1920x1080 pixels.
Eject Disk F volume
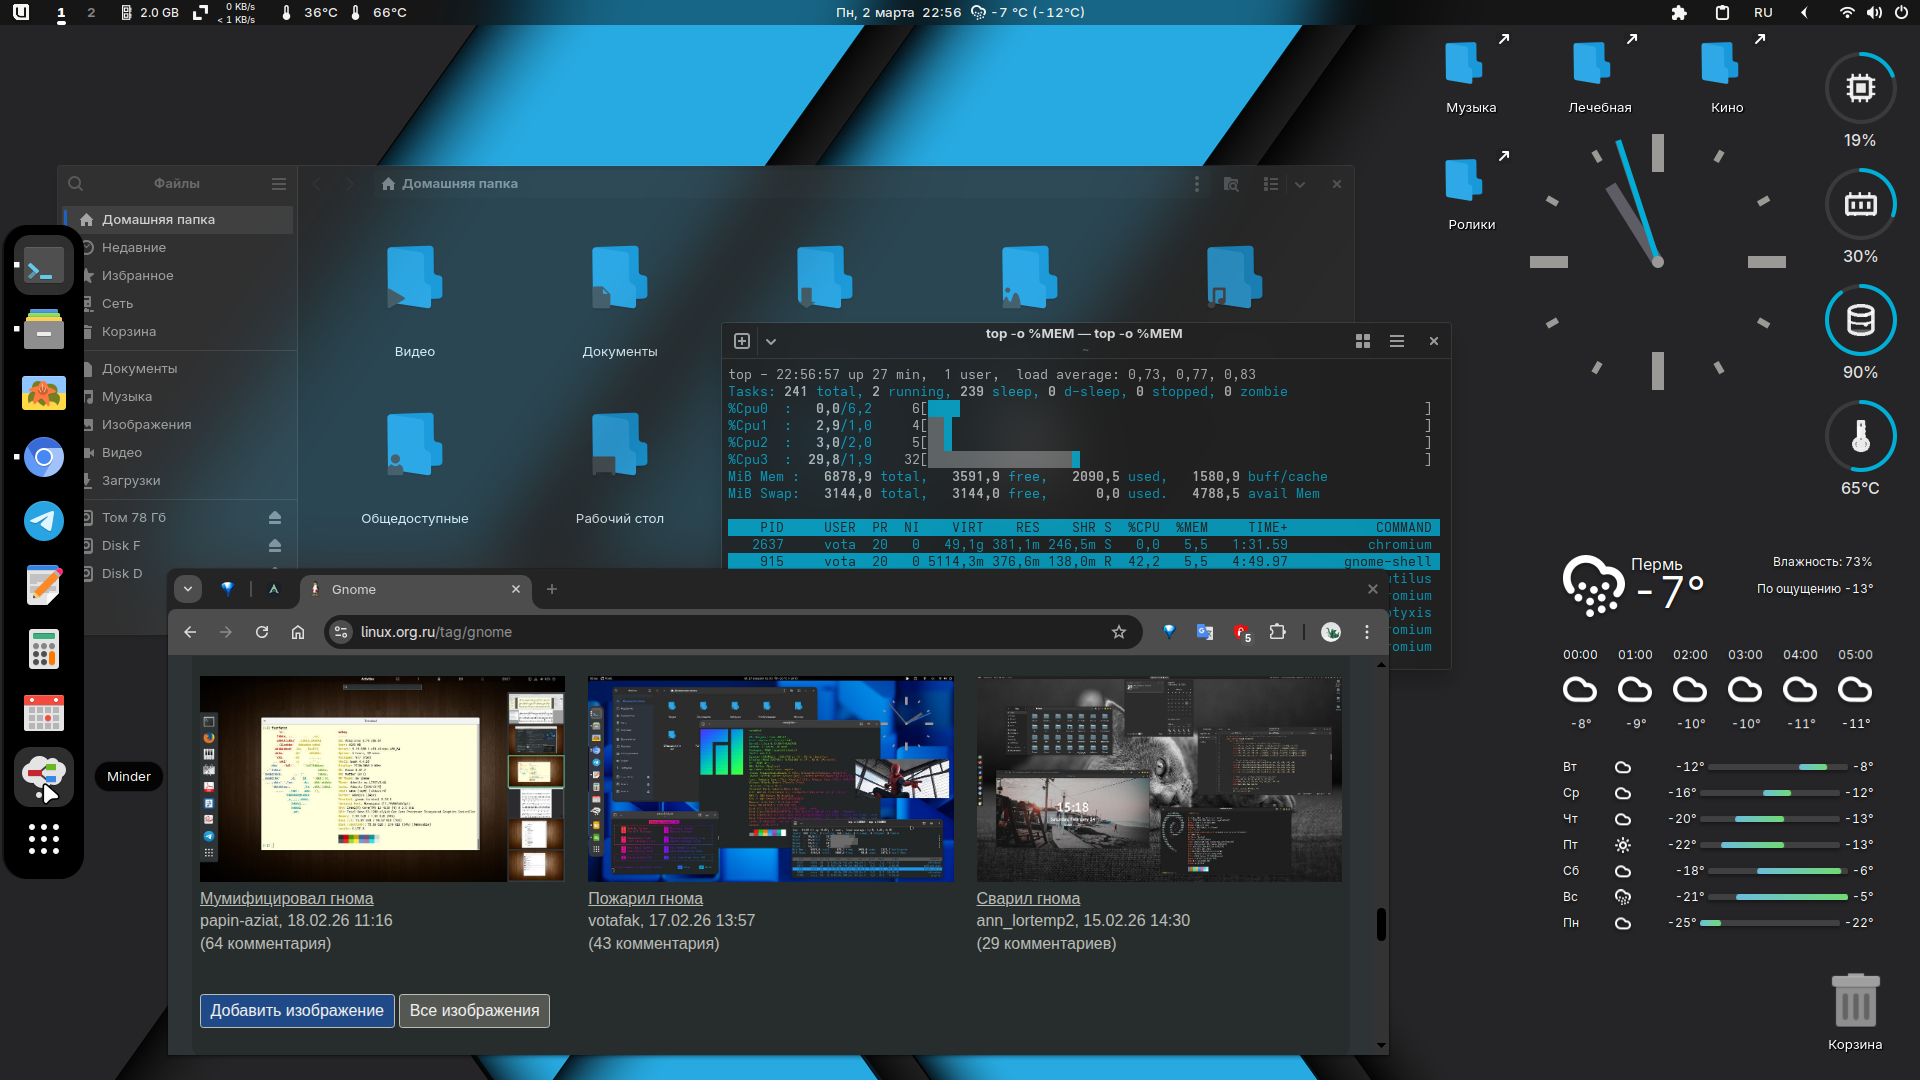[275, 546]
